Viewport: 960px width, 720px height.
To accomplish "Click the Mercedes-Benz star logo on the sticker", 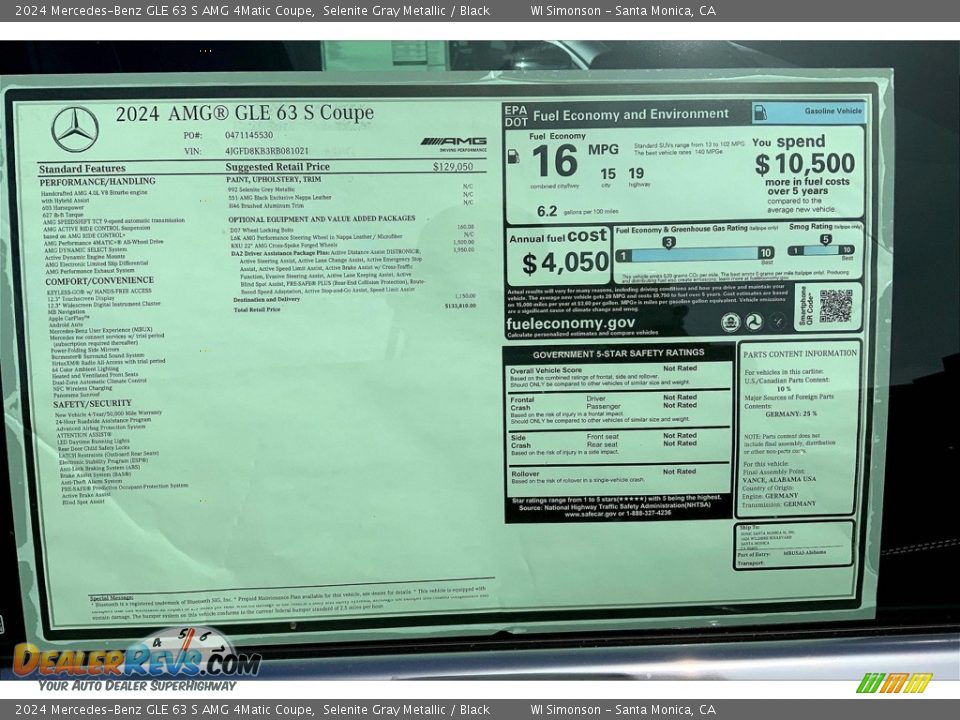I will [75, 130].
